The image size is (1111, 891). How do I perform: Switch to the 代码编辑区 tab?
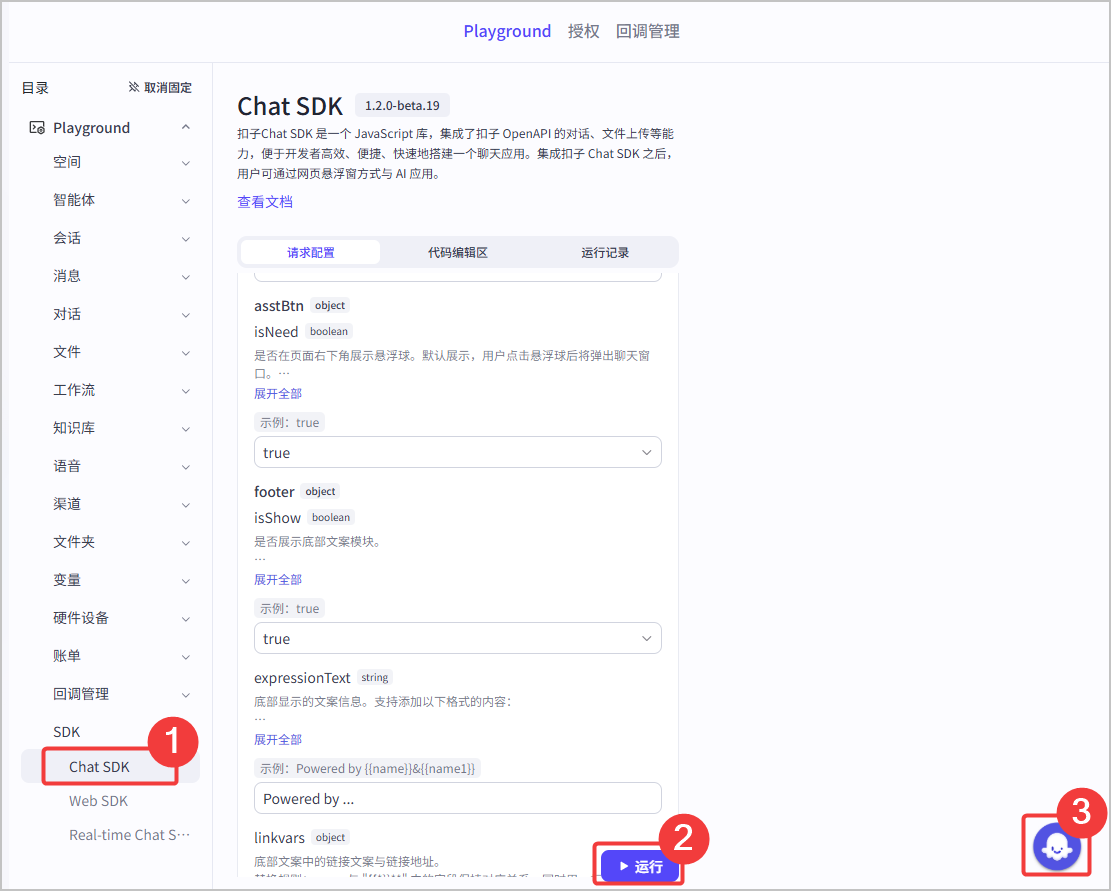click(x=458, y=252)
